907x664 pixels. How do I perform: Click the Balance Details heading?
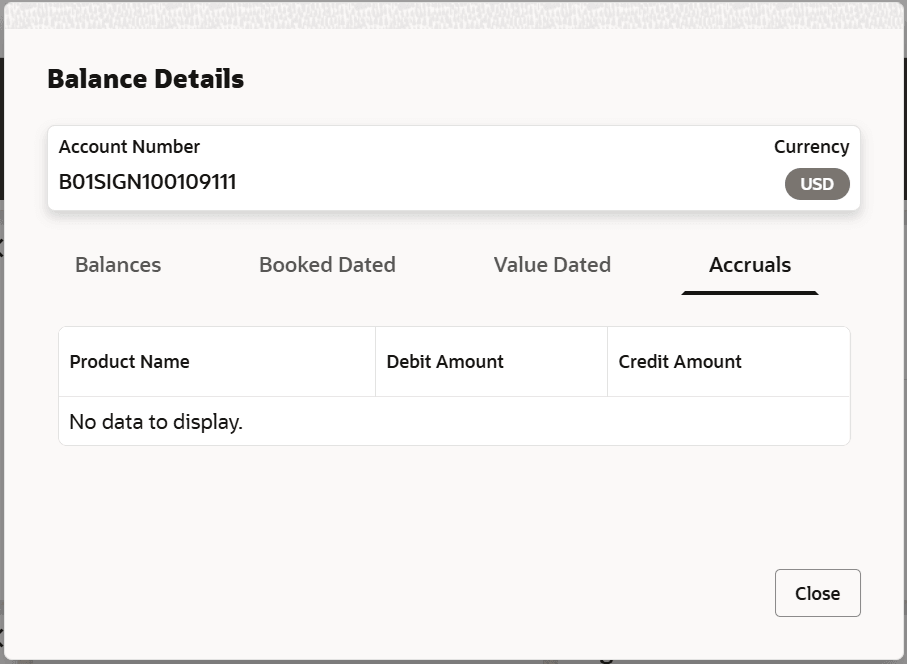146,79
